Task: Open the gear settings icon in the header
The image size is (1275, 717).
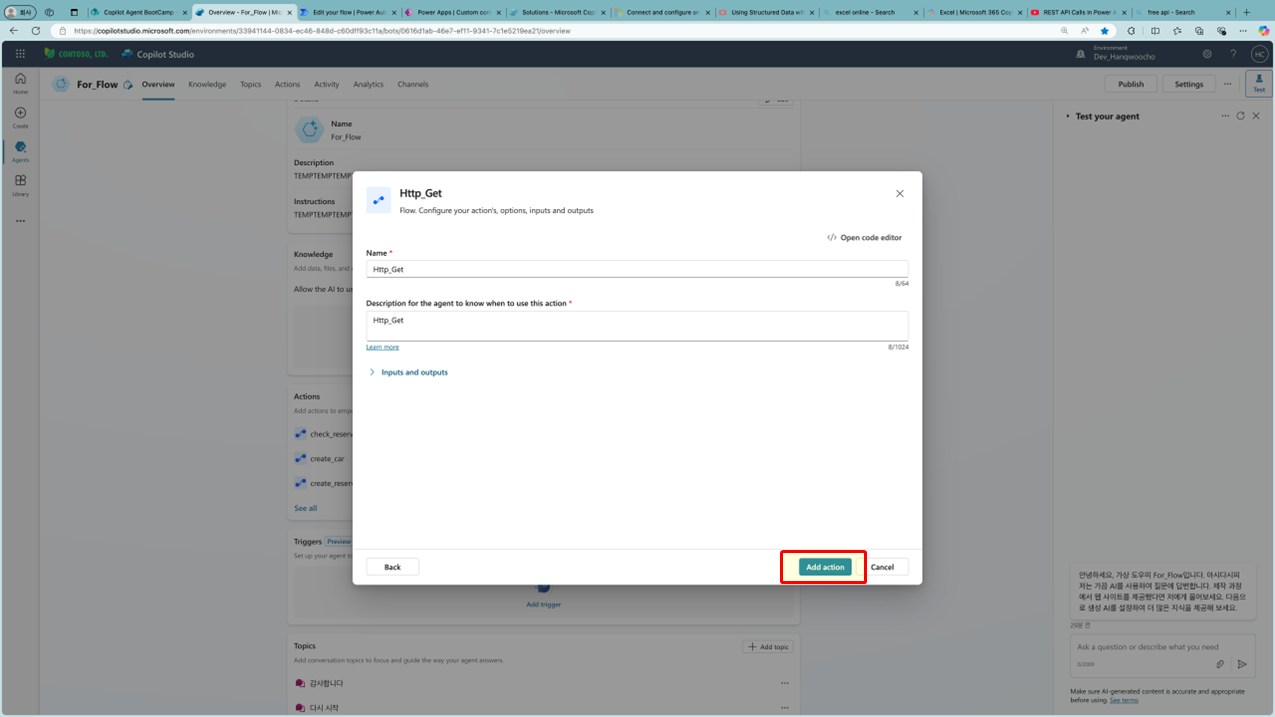Action: [x=1207, y=54]
